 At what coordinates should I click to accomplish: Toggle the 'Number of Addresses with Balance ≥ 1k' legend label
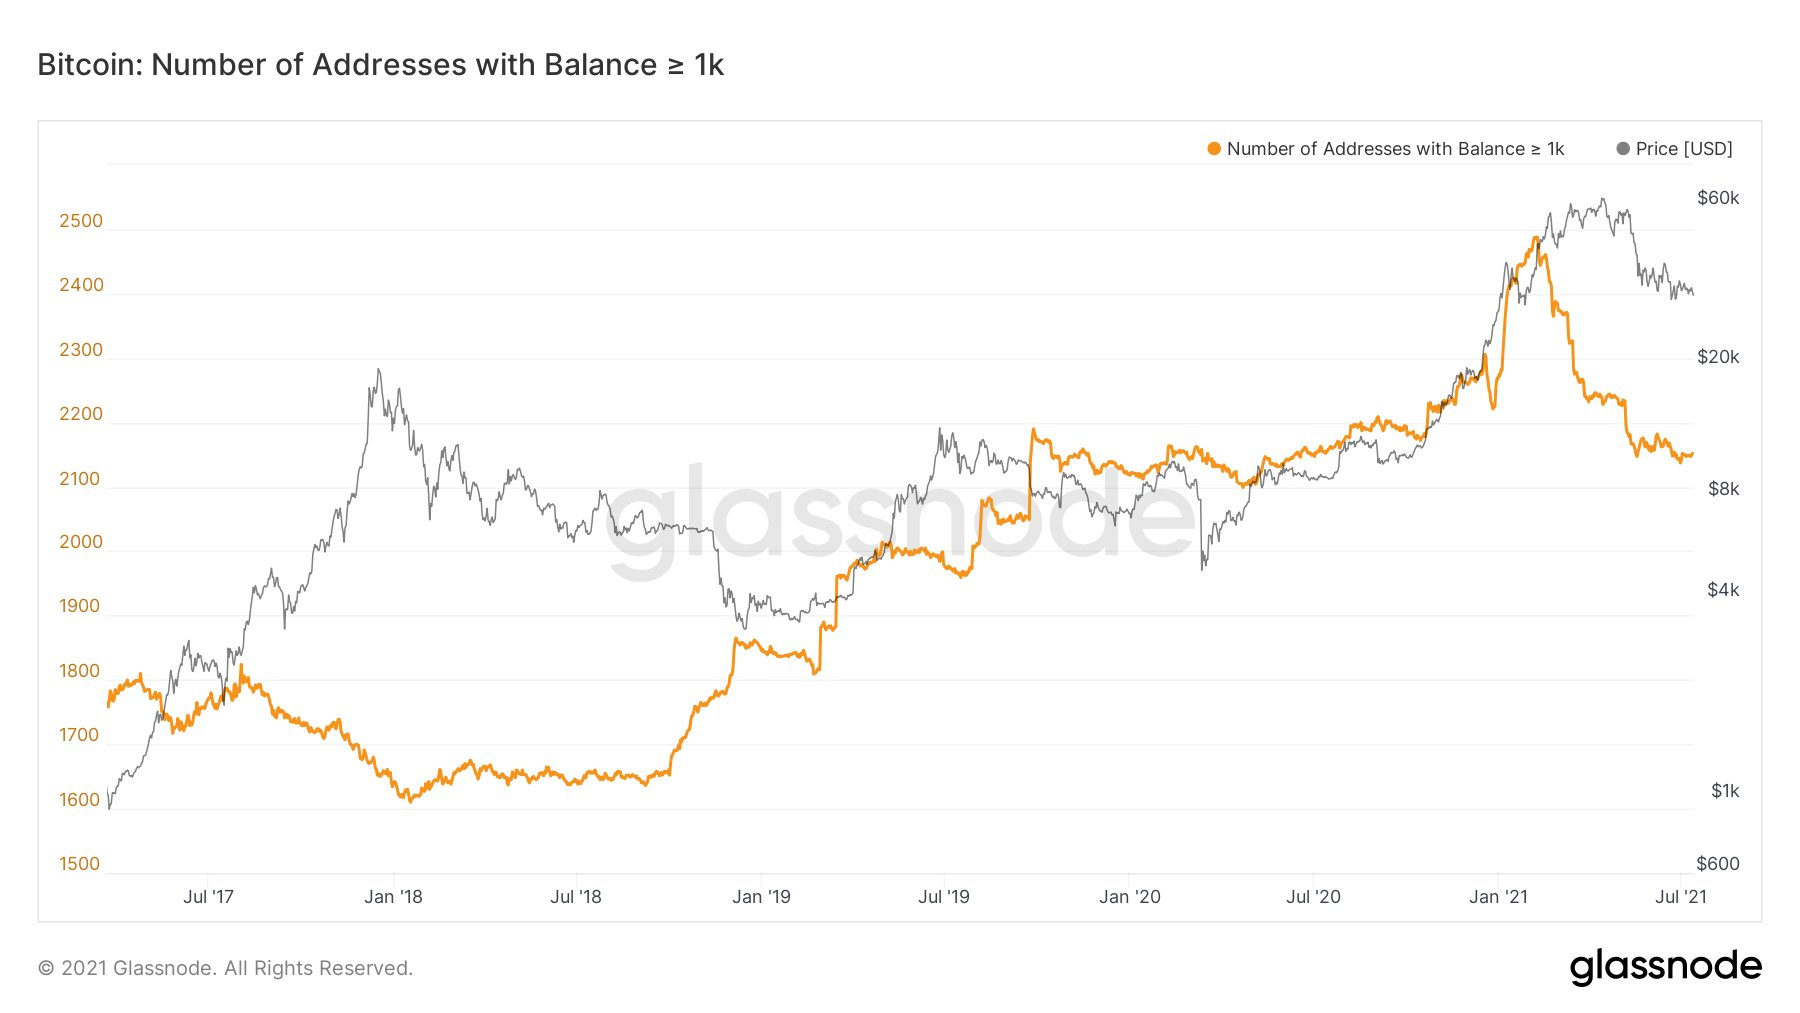1395,149
